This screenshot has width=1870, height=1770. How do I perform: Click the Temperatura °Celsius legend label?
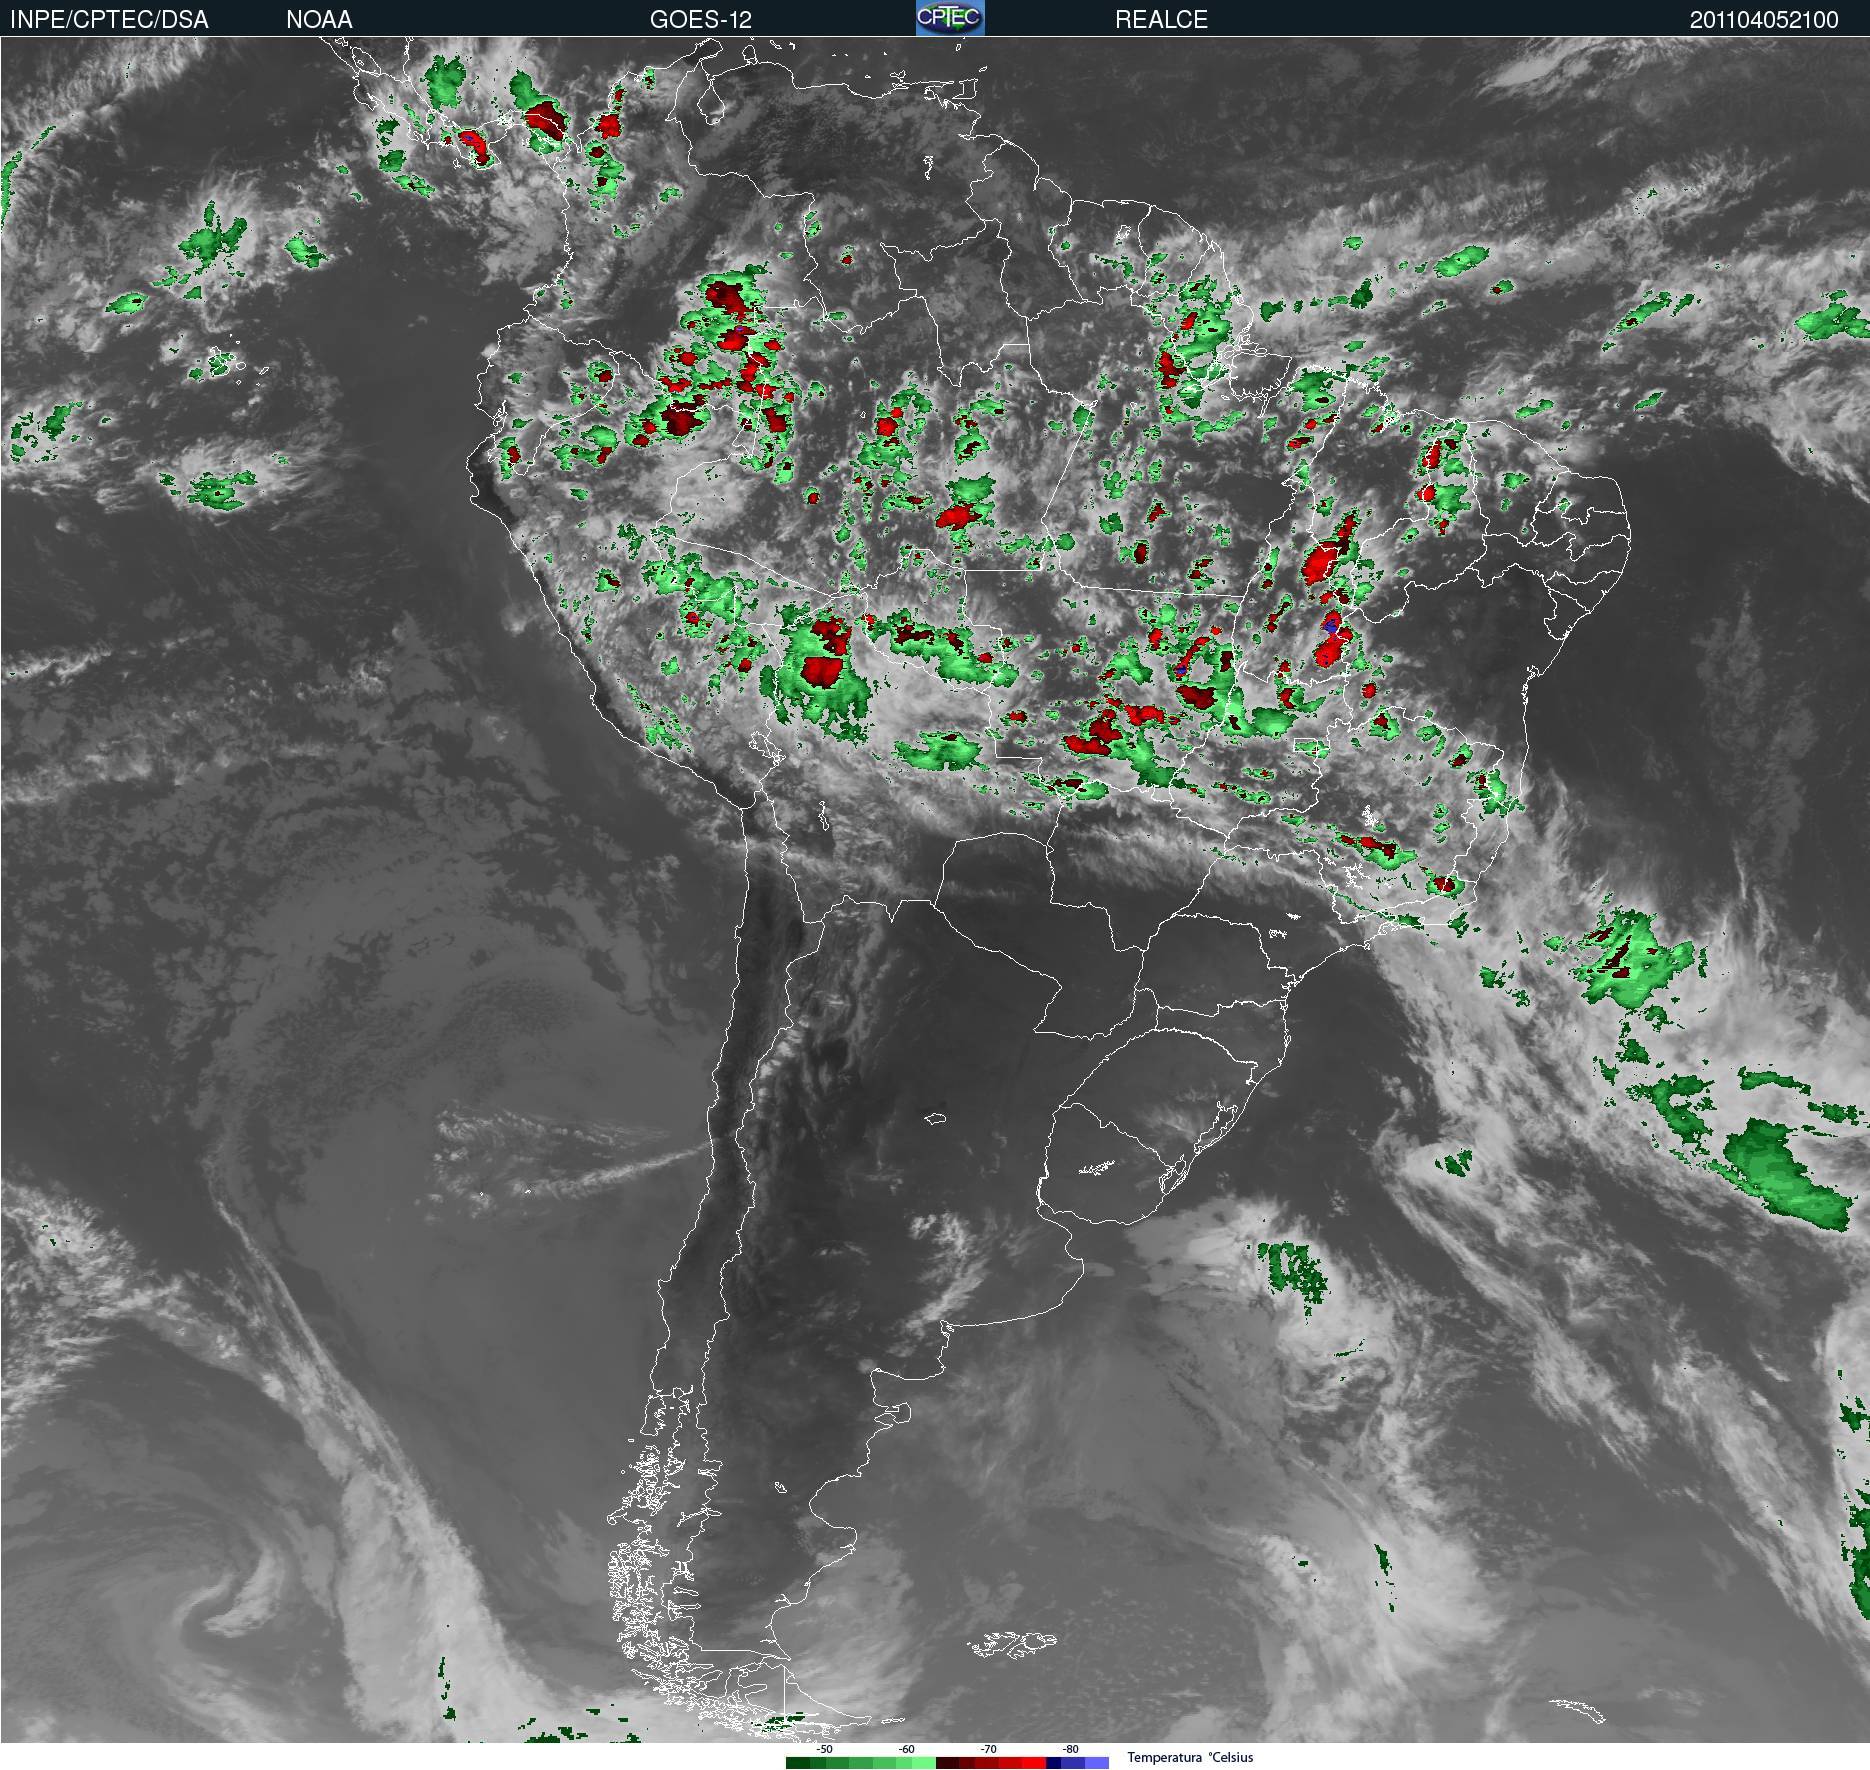click(x=1190, y=1757)
